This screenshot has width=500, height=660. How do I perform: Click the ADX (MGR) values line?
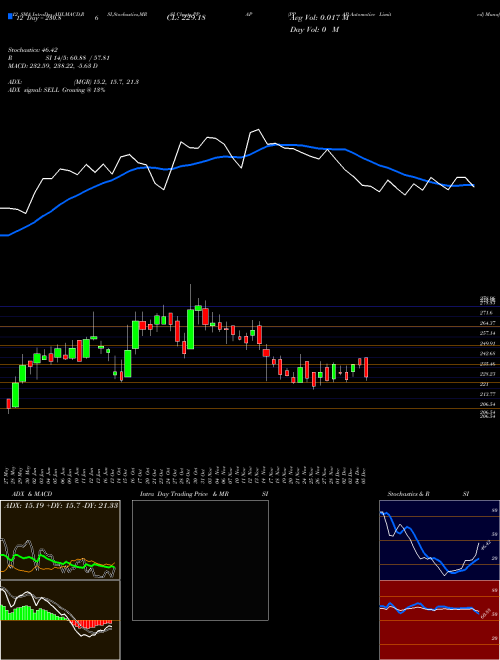pos(73,82)
